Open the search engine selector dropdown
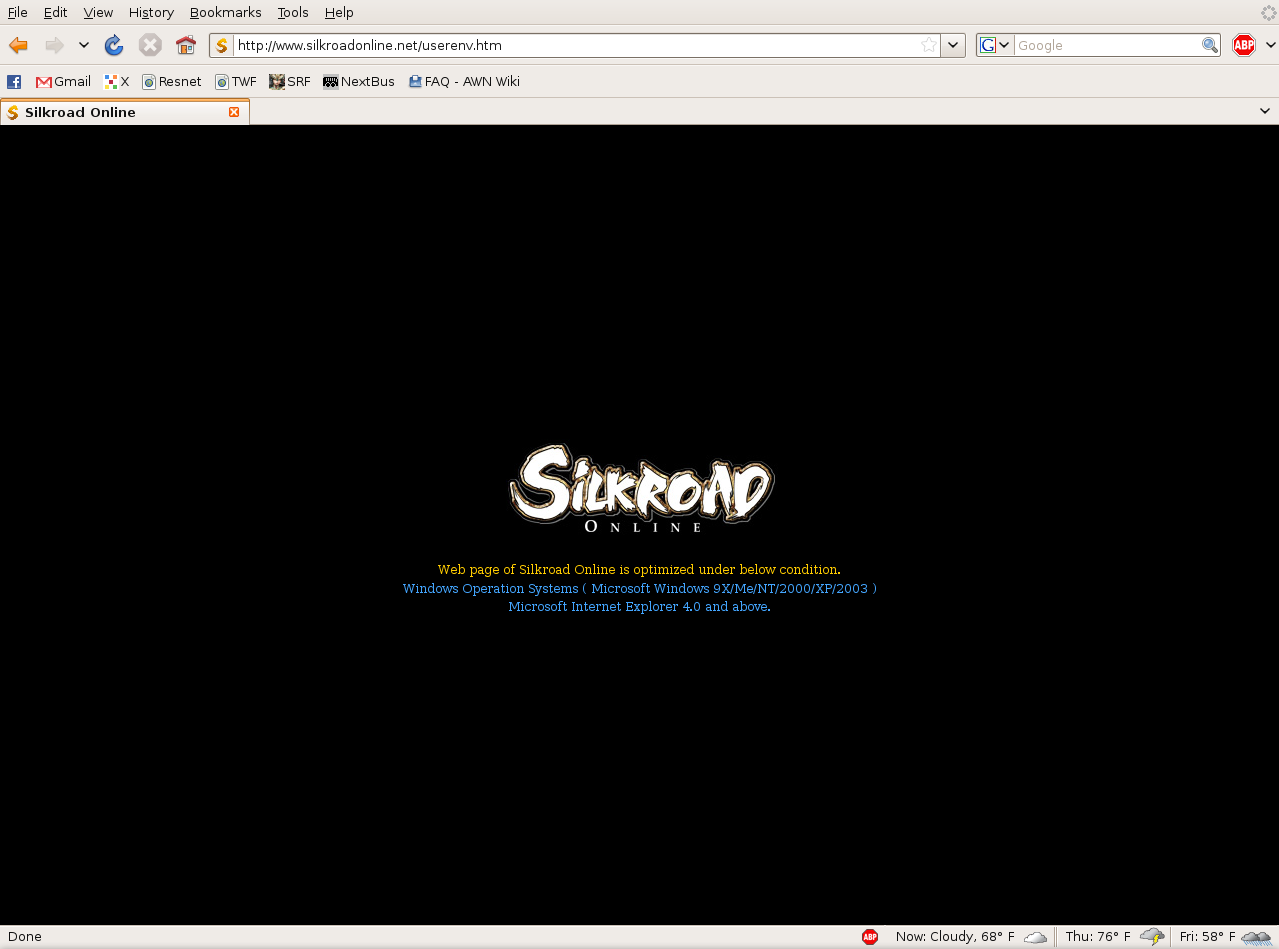This screenshot has width=1279, height=949. click(995, 45)
